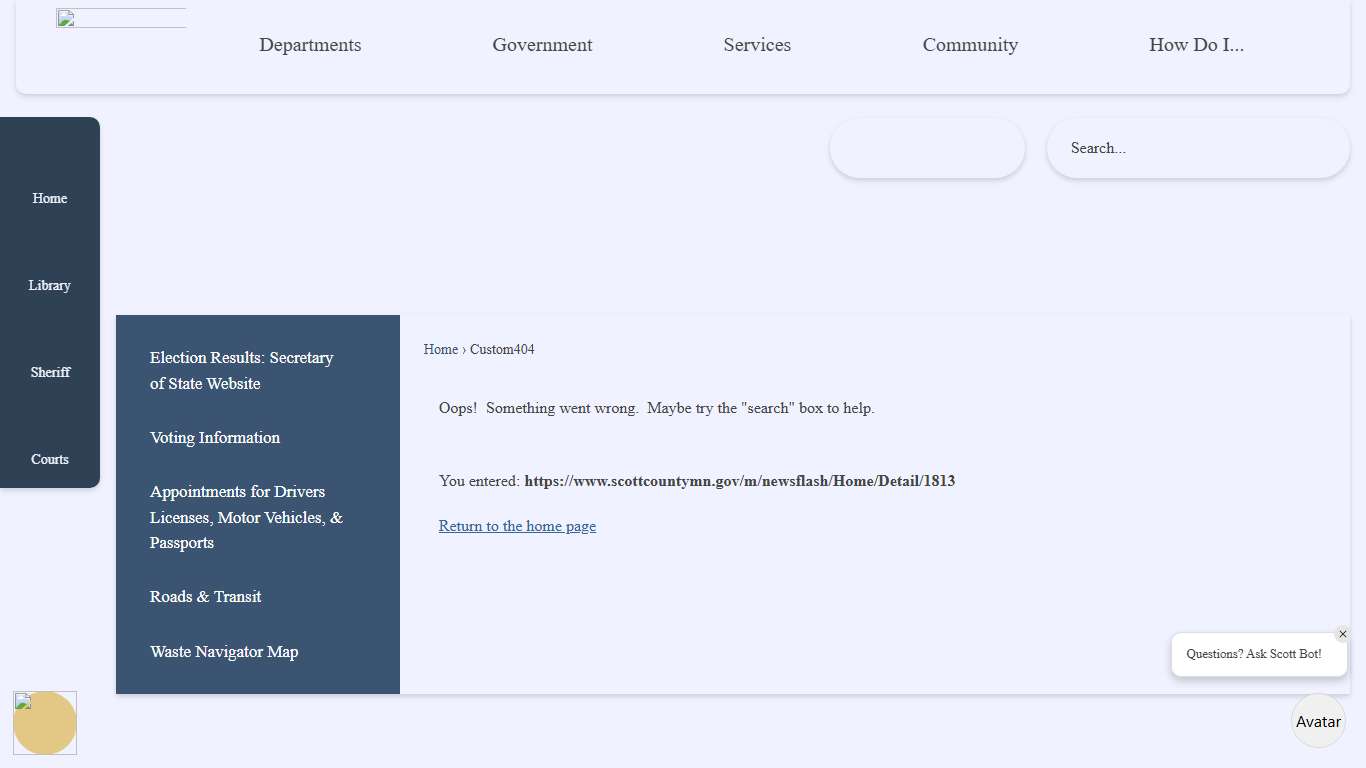The image size is (1366, 768).
Task: Click the round gold icon at bottom left
Action: [45, 722]
